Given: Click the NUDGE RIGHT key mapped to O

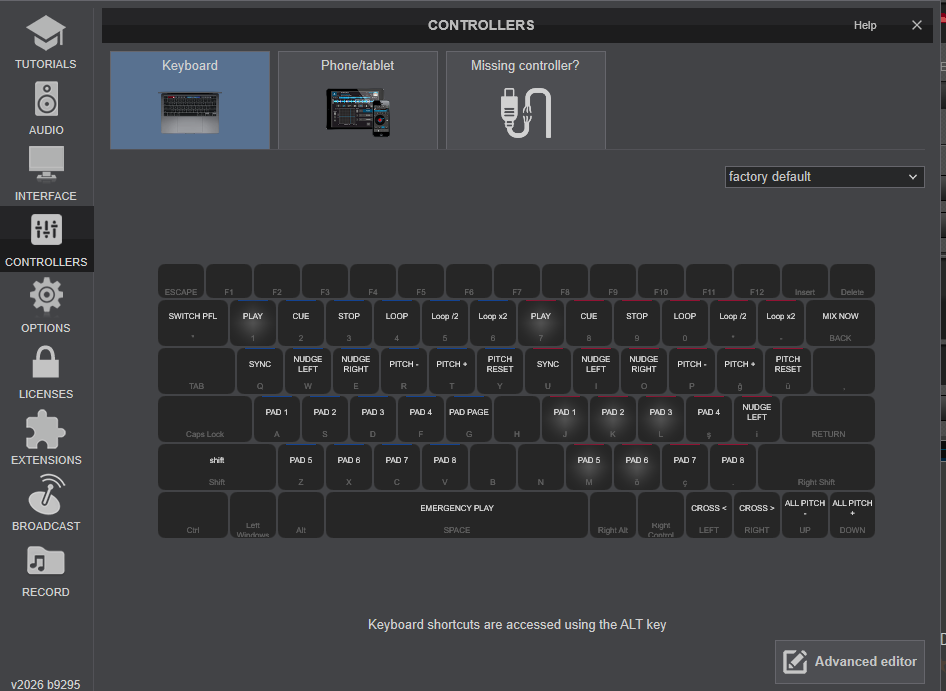Looking at the screenshot, I should point(644,371).
